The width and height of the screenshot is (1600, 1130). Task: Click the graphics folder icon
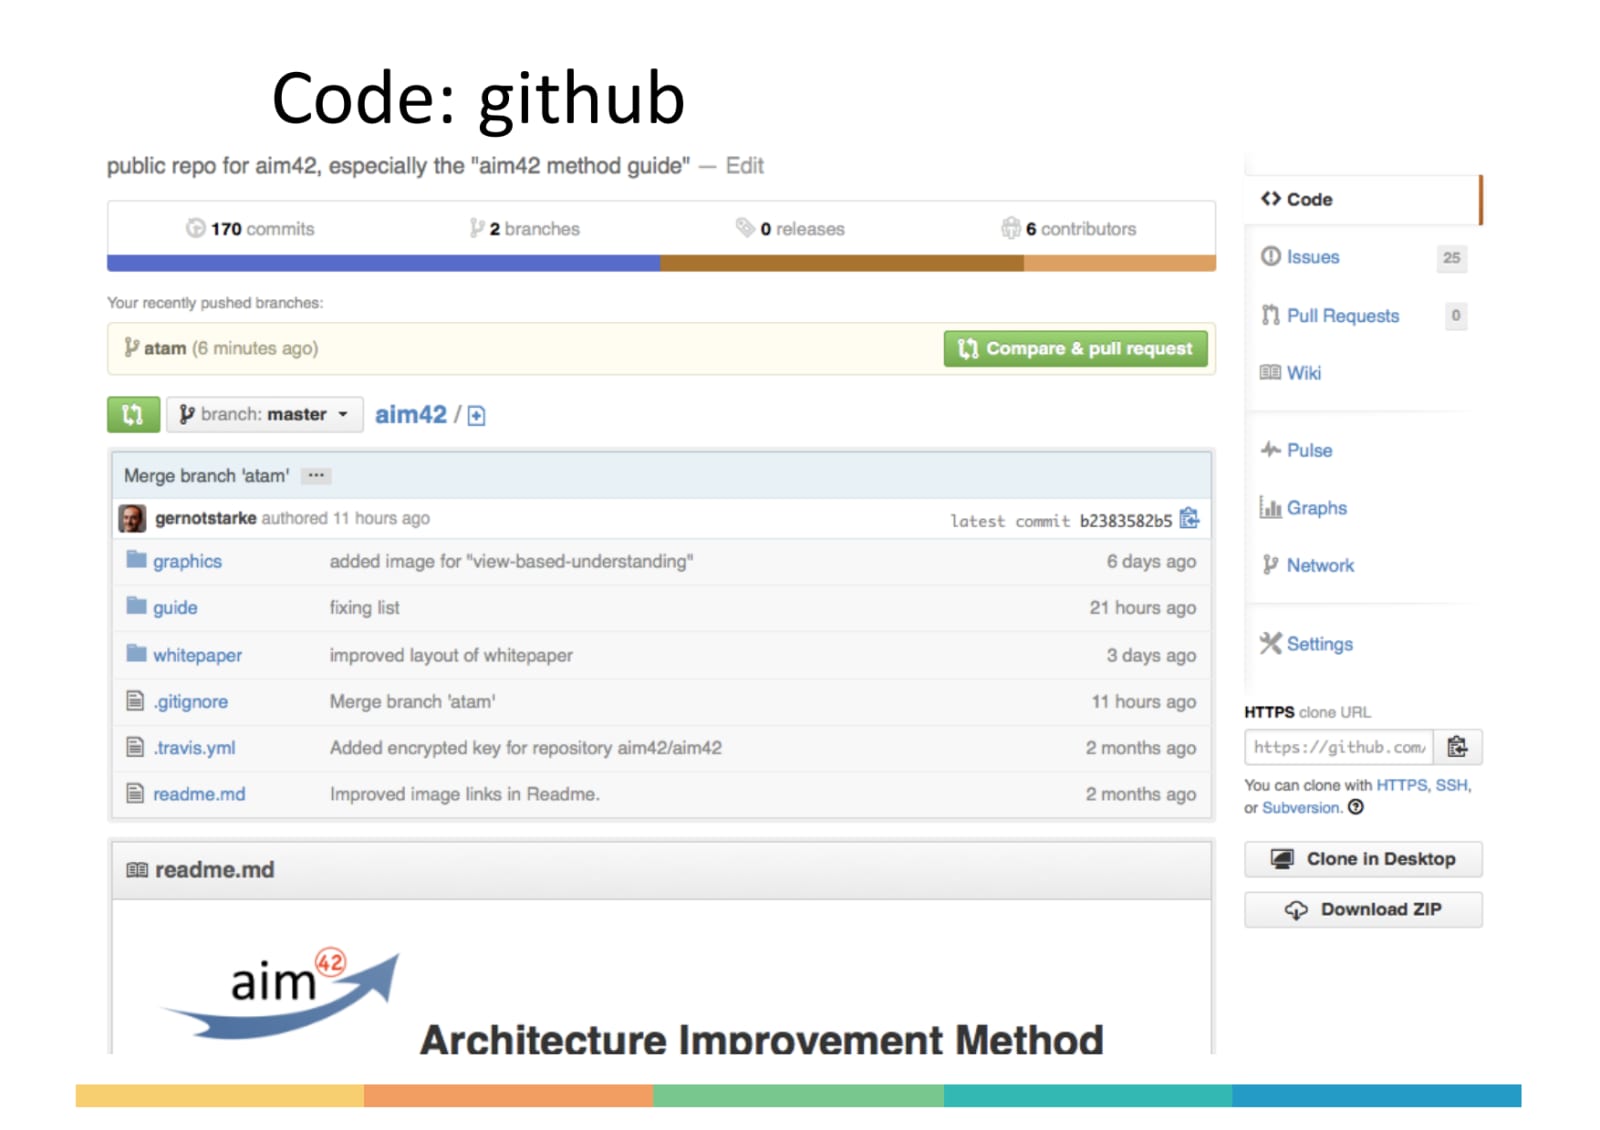pyautogui.click(x=137, y=559)
